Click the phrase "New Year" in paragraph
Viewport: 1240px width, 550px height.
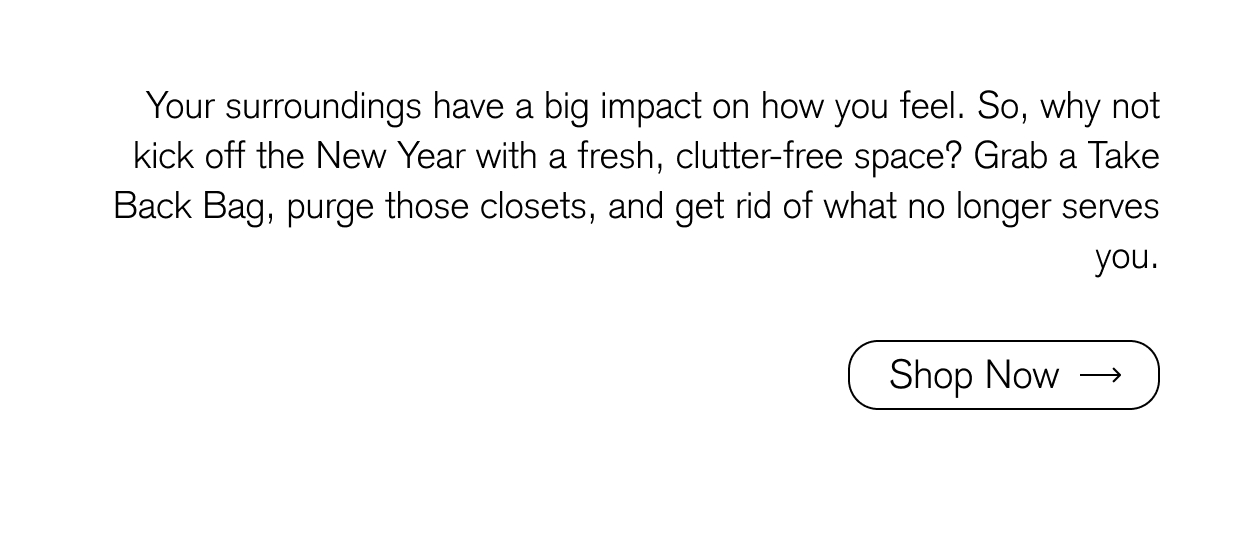tap(391, 156)
